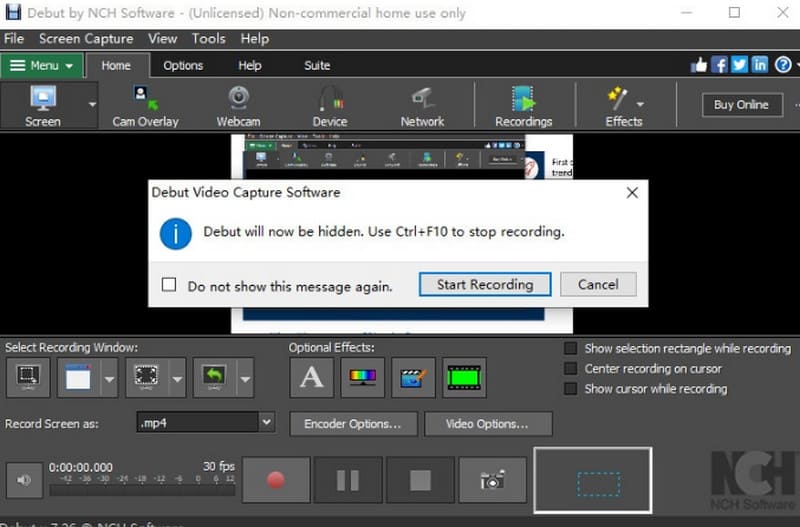Open Encoder Options
The height and width of the screenshot is (527, 800).
[353, 423]
